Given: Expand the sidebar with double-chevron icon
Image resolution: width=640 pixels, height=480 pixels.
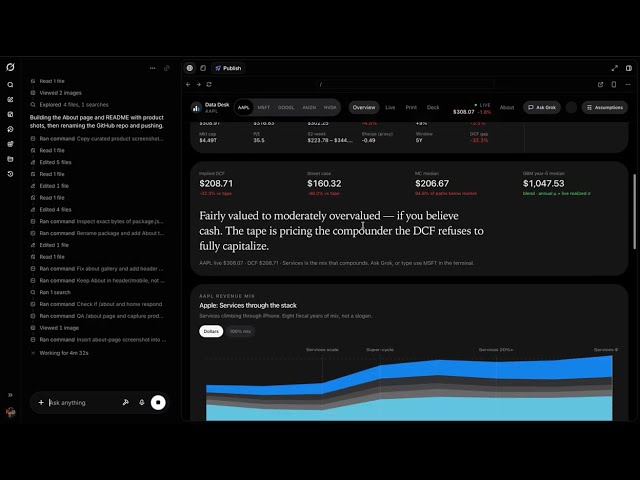Looking at the screenshot, I should pos(10,395).
